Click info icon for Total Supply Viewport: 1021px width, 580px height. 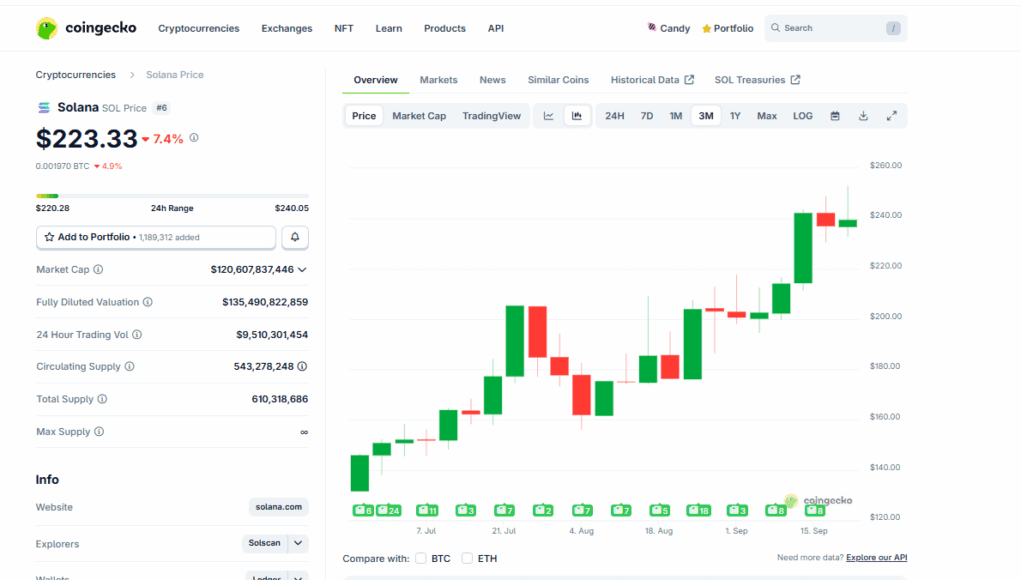coord(102,399)
